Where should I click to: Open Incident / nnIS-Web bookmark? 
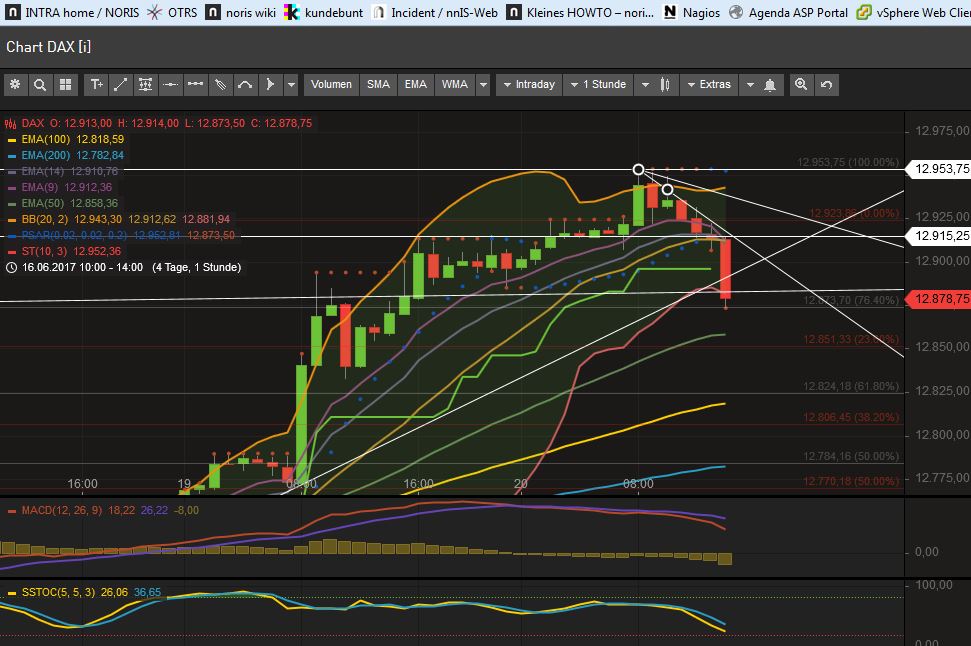point(435,12)
